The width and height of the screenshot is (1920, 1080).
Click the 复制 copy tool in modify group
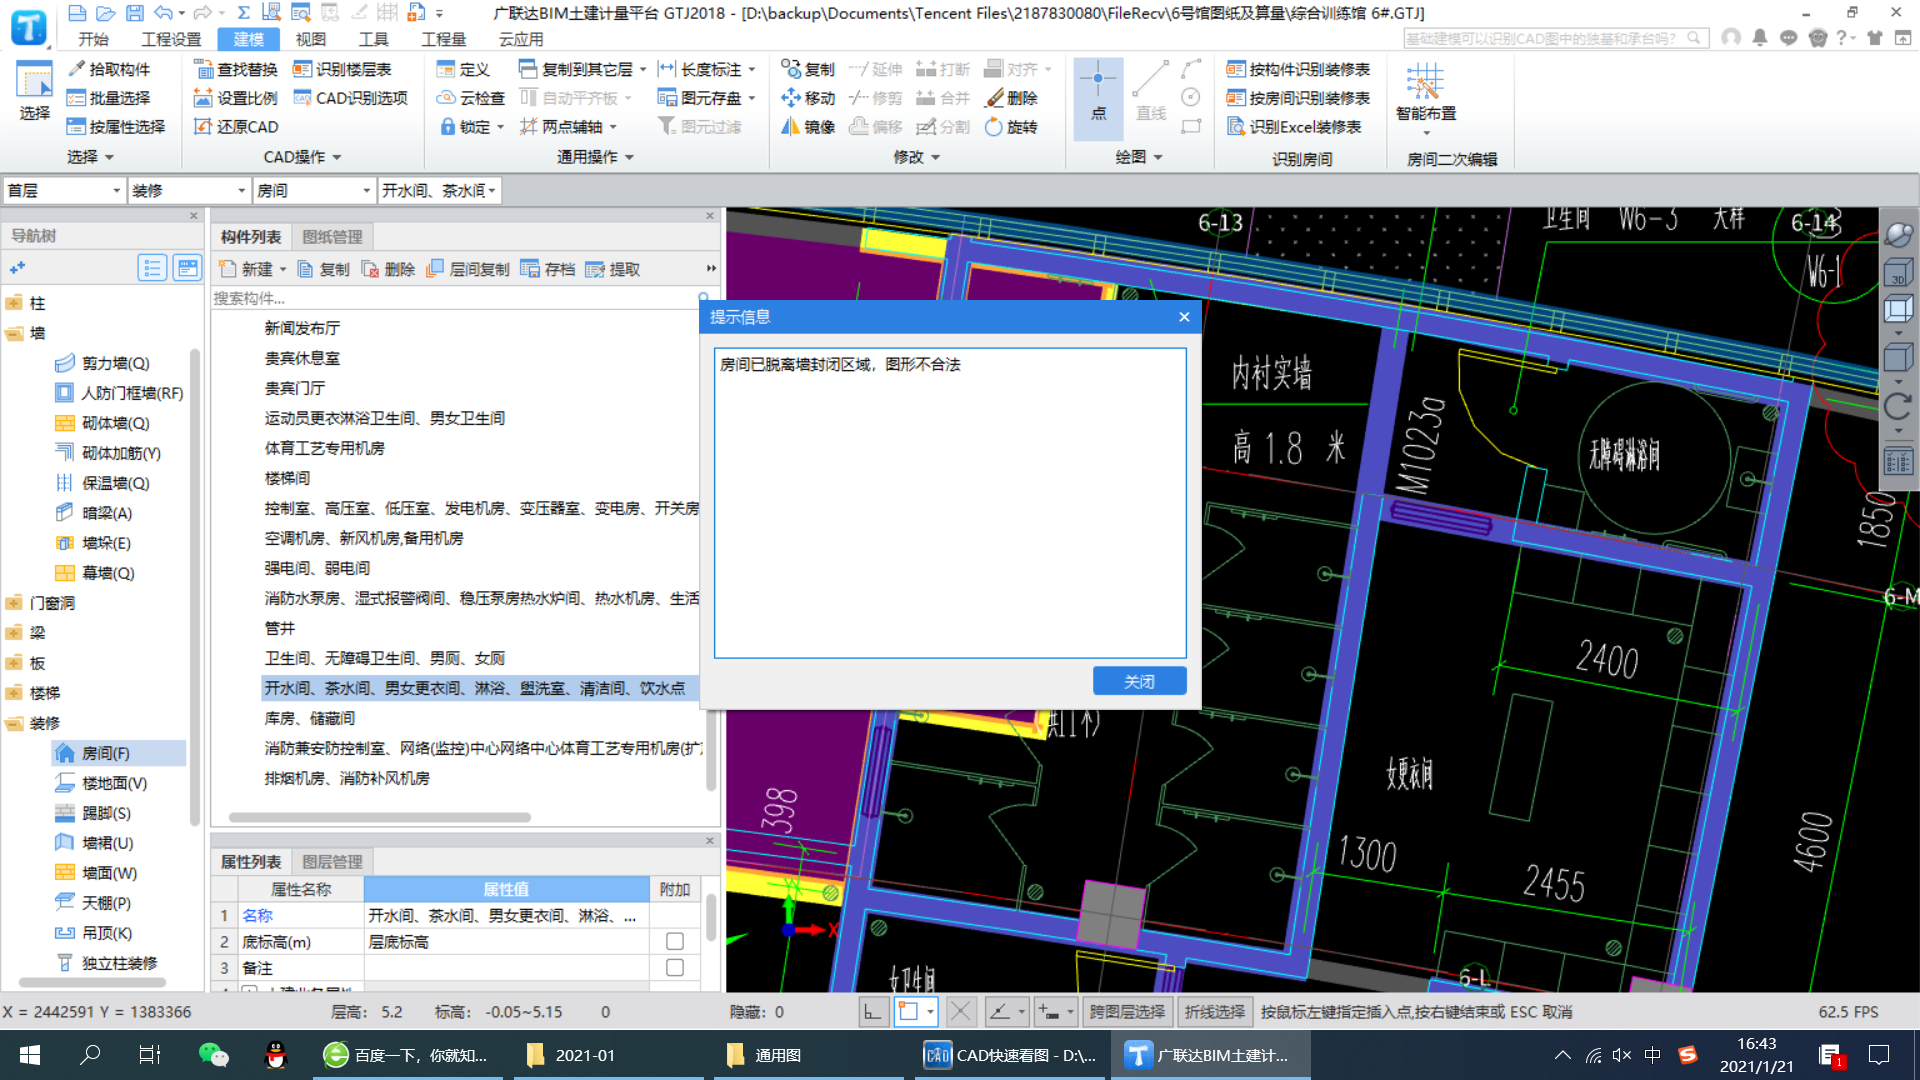pos(808,69)
